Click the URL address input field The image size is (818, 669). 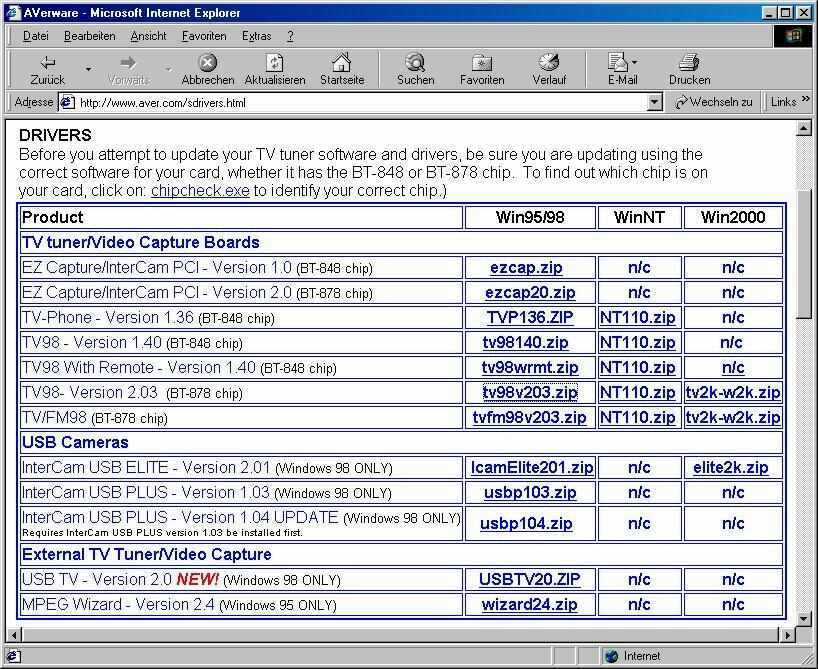[x=360, y=102]
